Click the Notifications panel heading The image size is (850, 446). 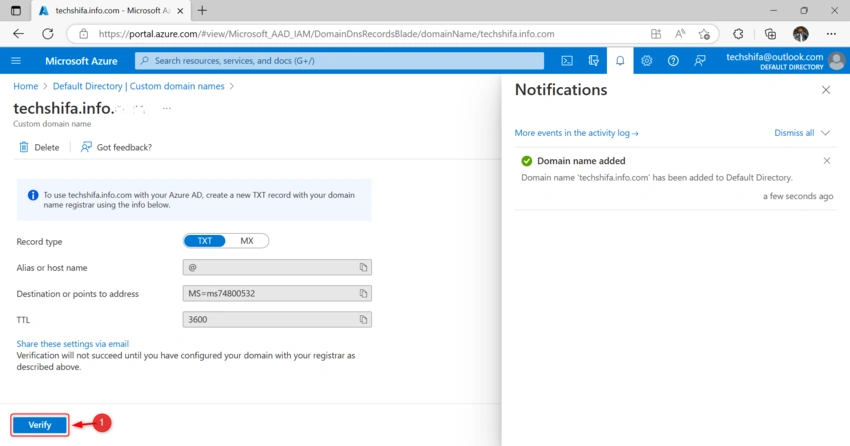coord(561,89)
